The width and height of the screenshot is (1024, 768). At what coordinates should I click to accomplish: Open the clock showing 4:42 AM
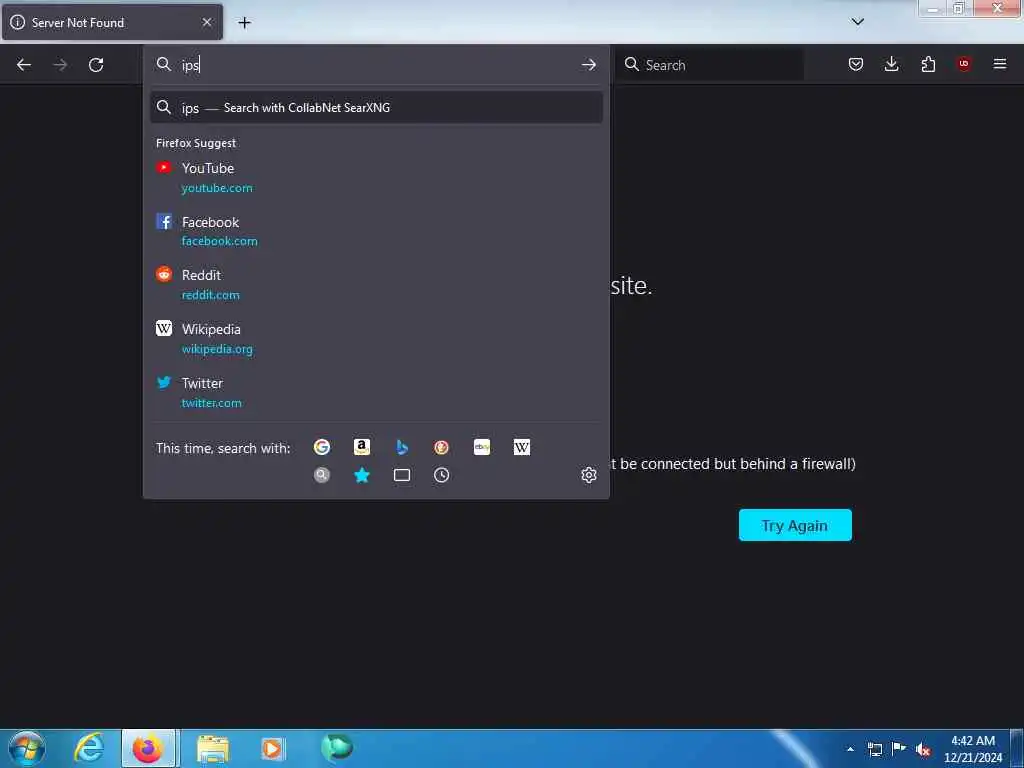(972, 749)
